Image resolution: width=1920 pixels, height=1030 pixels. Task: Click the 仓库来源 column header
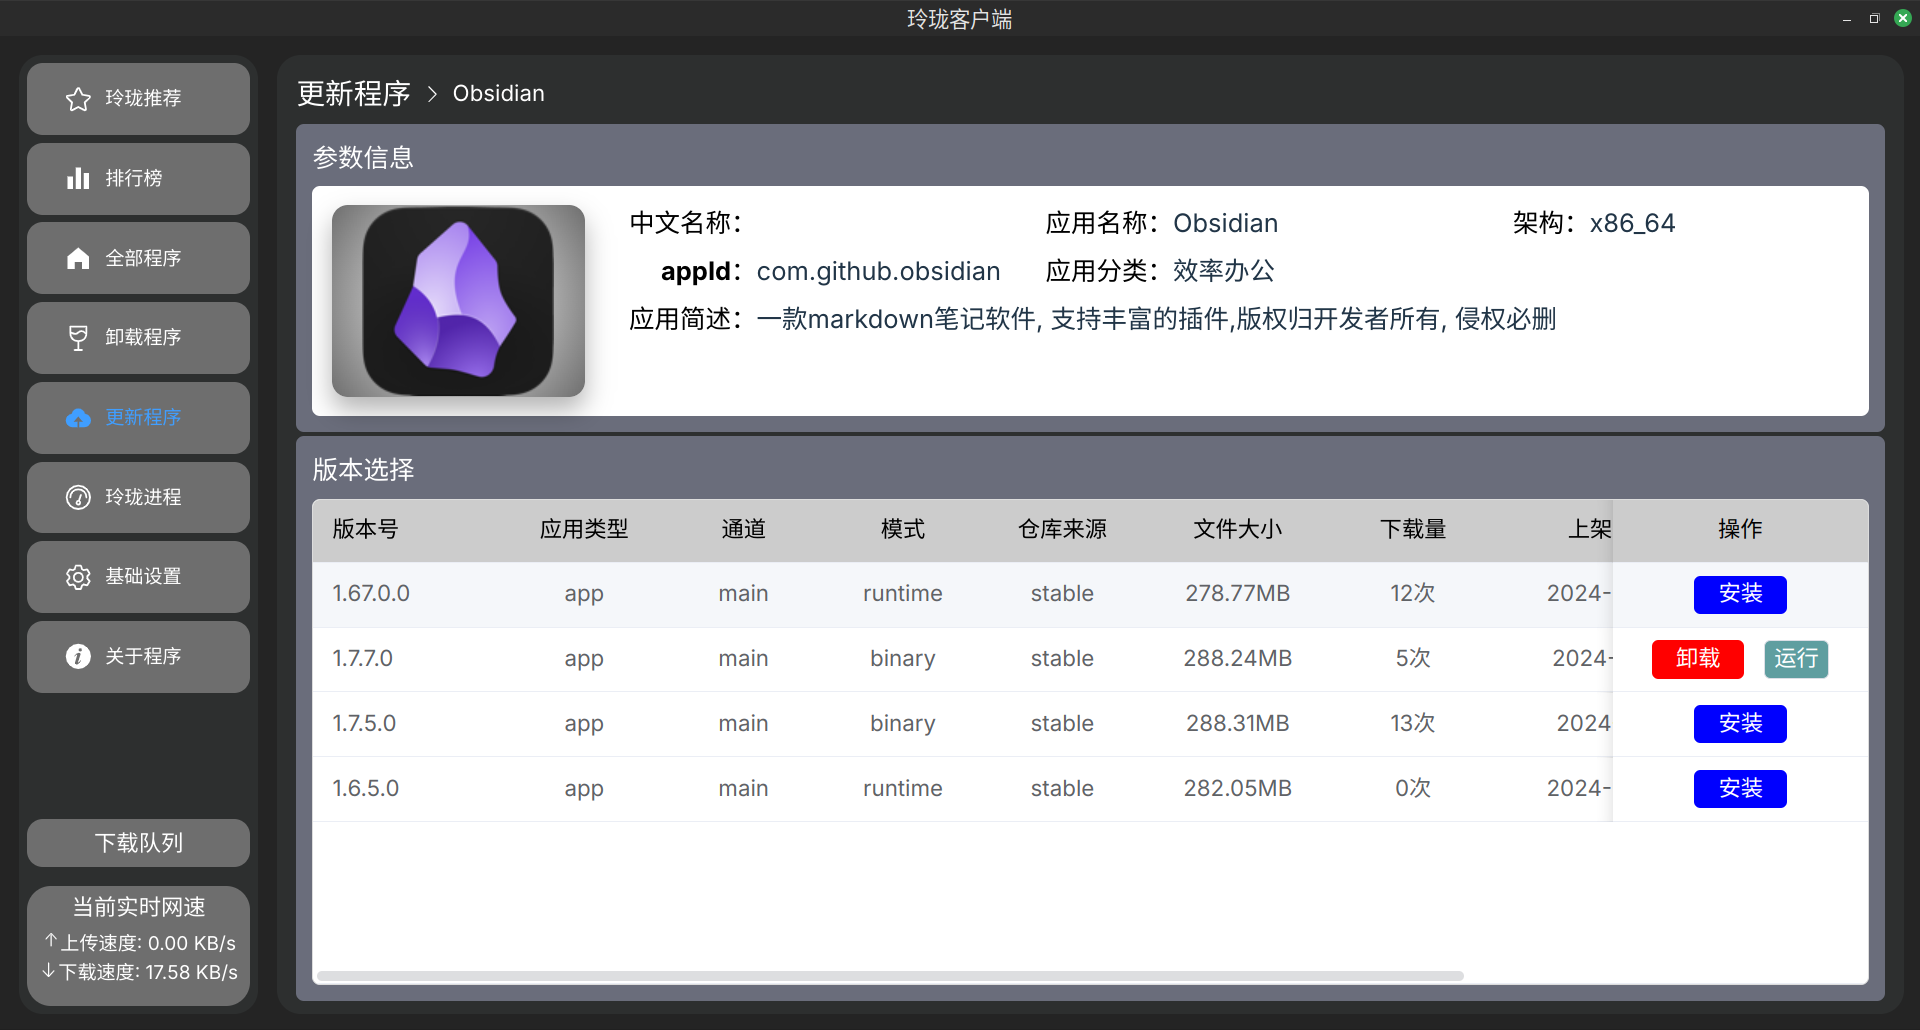[x=1062, y=529]
